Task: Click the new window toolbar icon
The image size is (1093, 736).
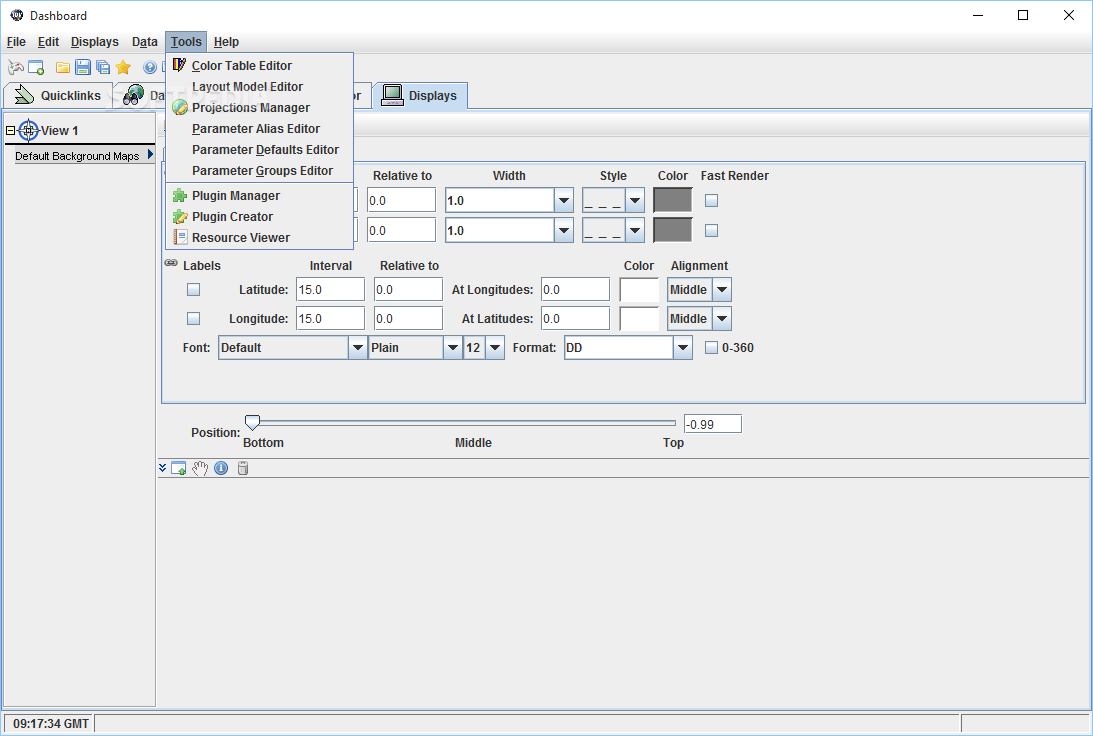Action: pyautogui.click(x=36, y=68)
